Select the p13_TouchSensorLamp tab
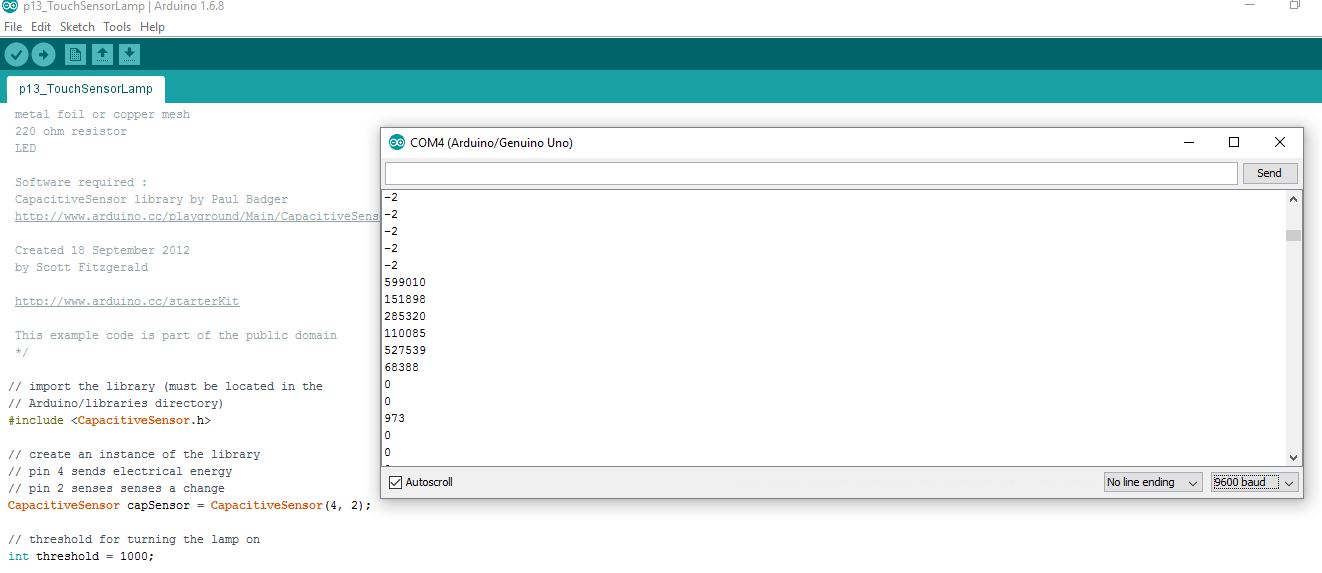1322x573 pixels. [x=86, y=89]
